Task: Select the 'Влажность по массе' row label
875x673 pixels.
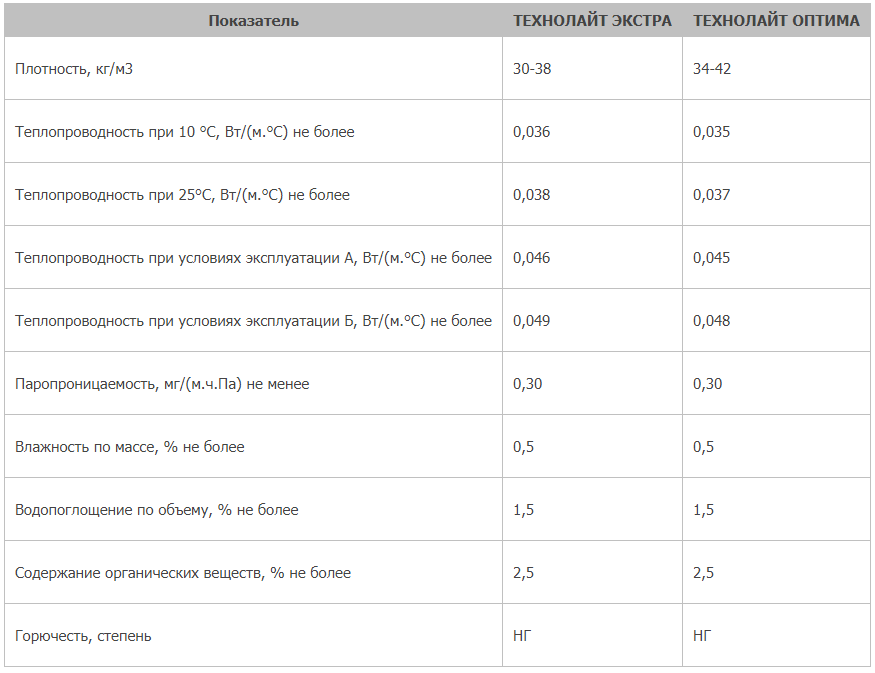Action: click(129, 447)
